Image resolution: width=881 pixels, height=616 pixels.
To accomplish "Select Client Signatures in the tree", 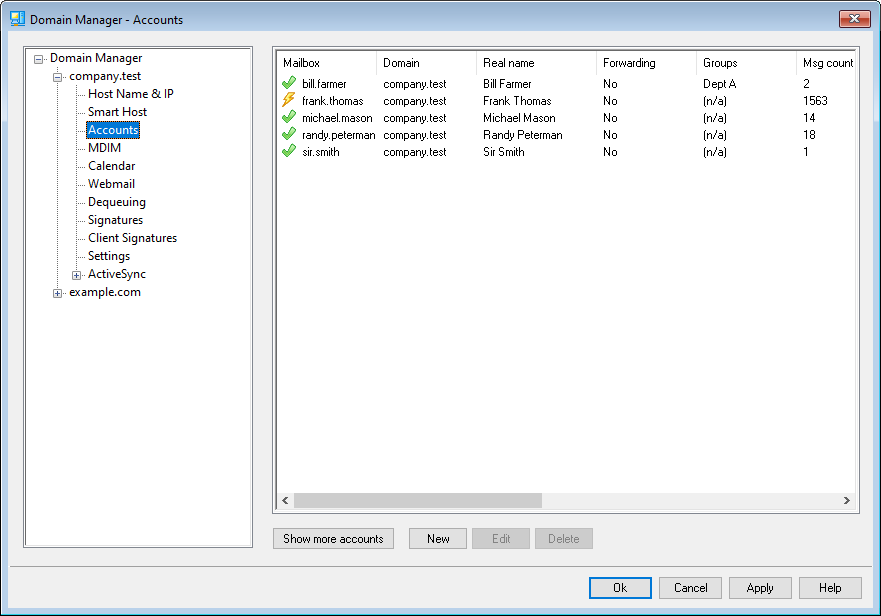I will pos(132,238).
